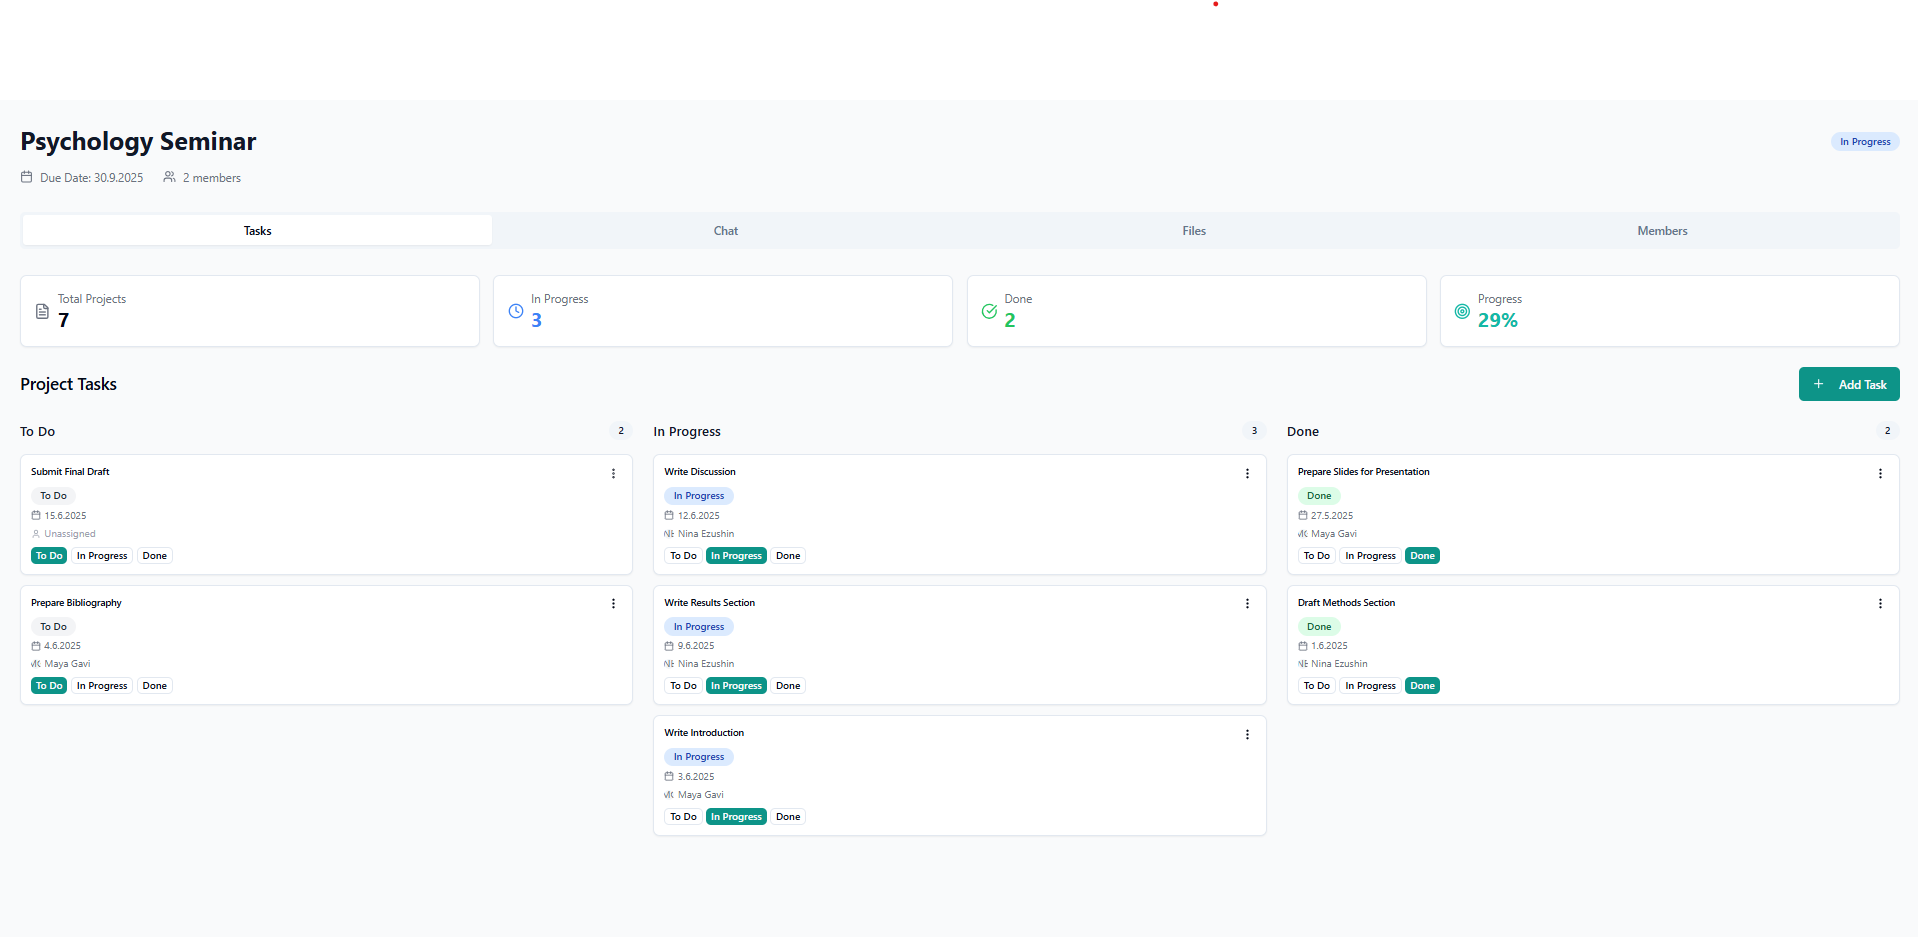Viewport: 1918px width, 937px height.
Task: Move Write Discussion back to To Do
Action: point(683,556)
